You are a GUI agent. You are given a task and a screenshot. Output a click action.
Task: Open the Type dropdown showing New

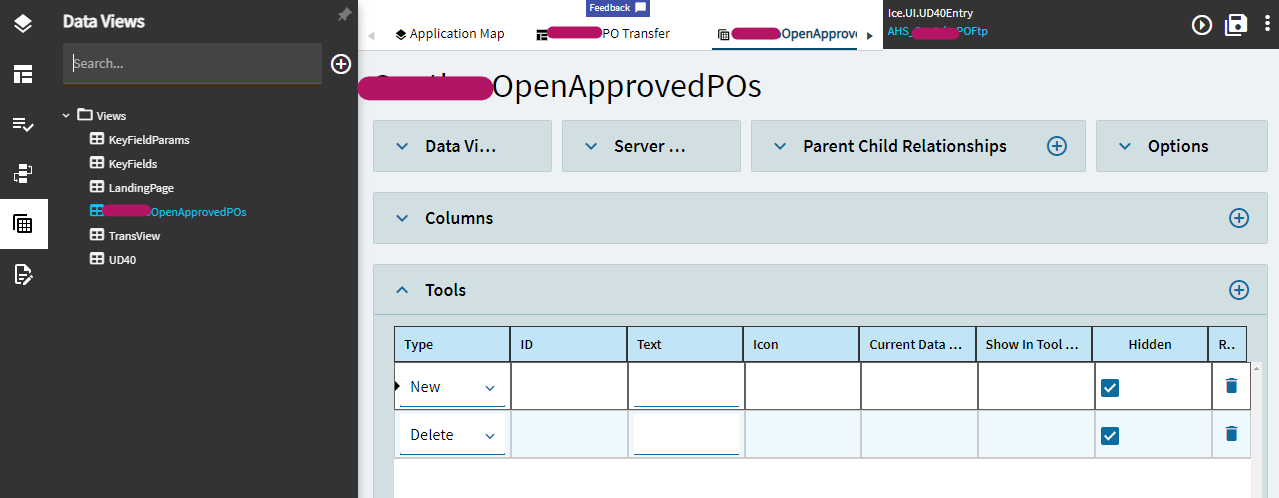point(452,388)
